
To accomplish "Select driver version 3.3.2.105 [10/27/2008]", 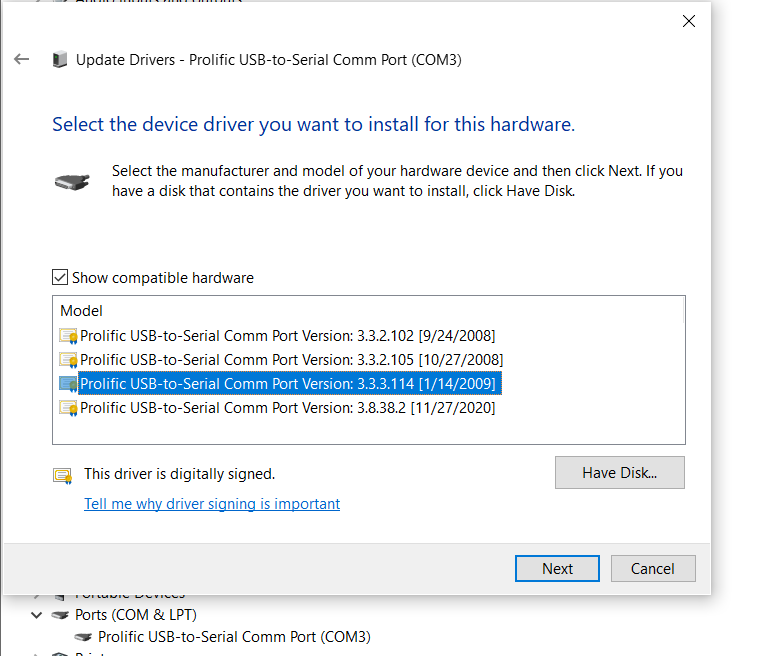I will pyautogui.click(x=292, y=360).
